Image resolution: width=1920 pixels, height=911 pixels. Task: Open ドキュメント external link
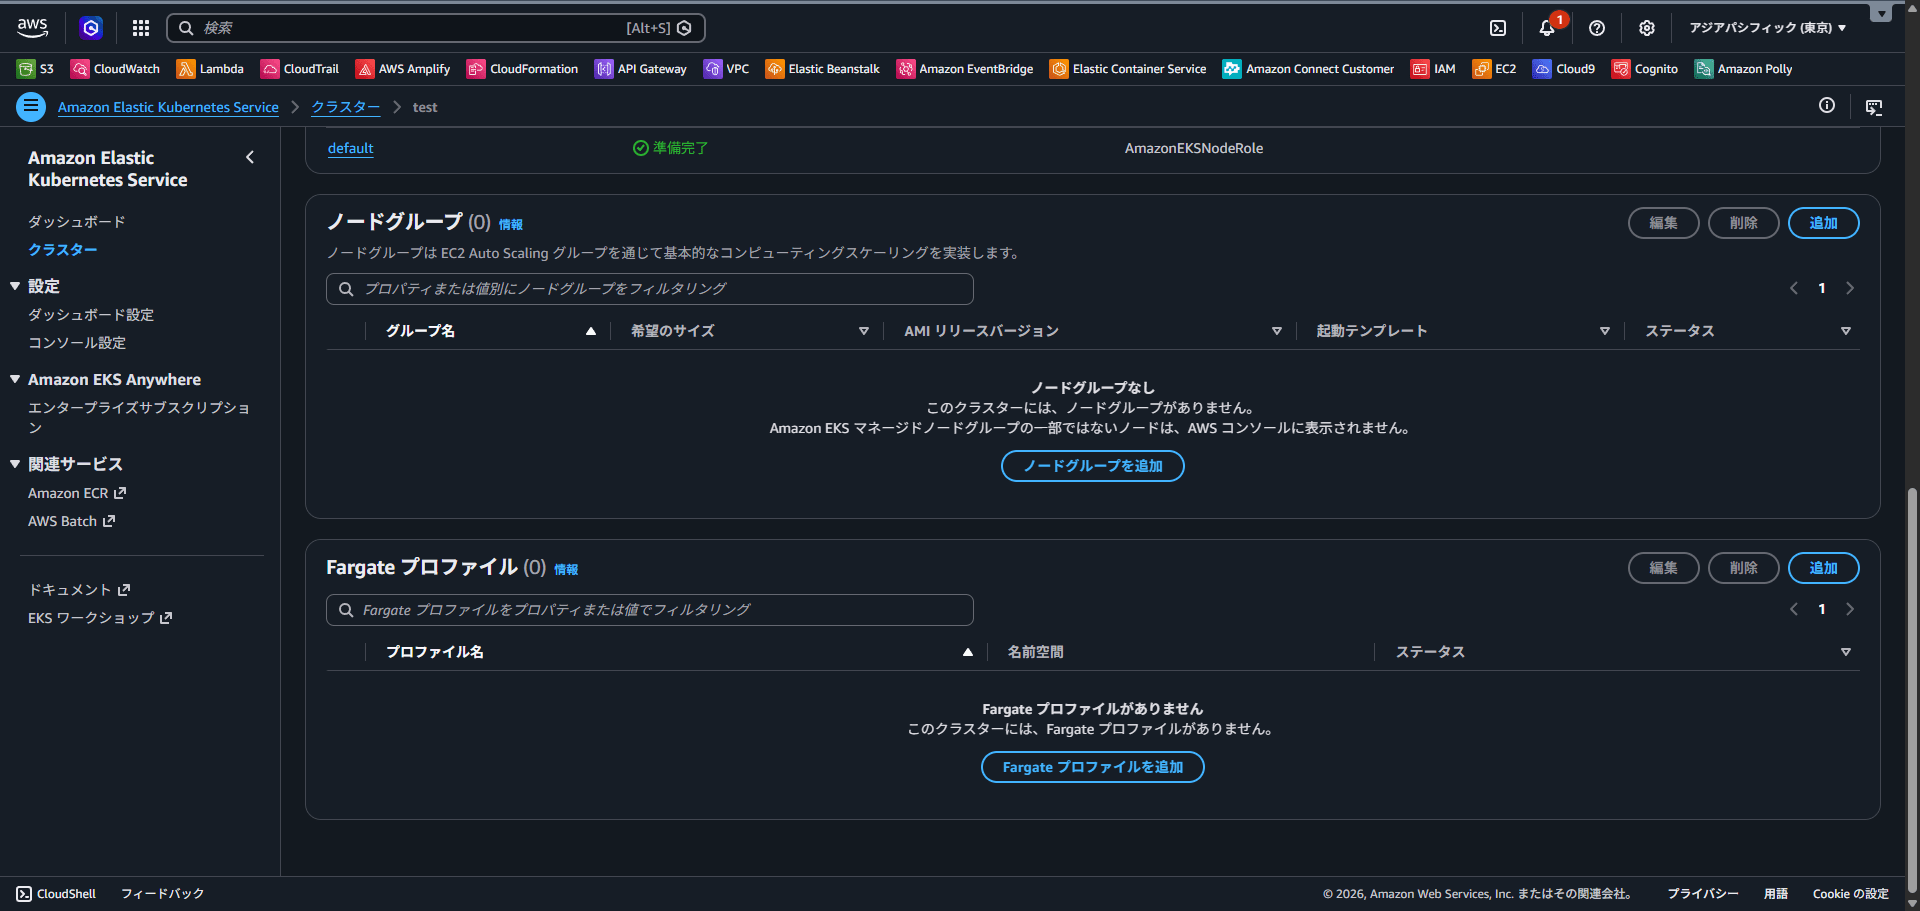tap(79, 590)
